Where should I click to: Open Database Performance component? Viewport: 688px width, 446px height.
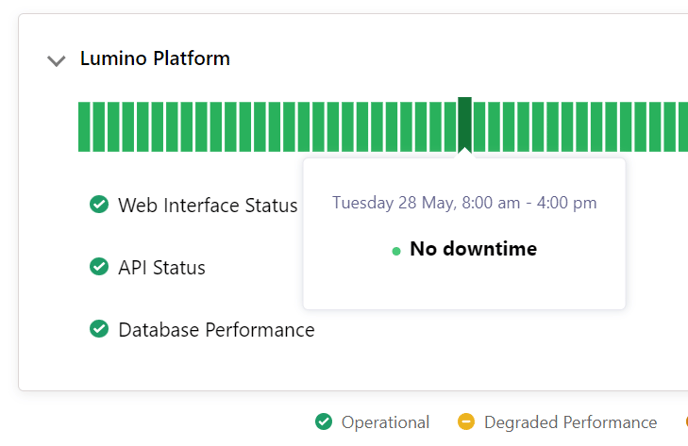[217, 330]
